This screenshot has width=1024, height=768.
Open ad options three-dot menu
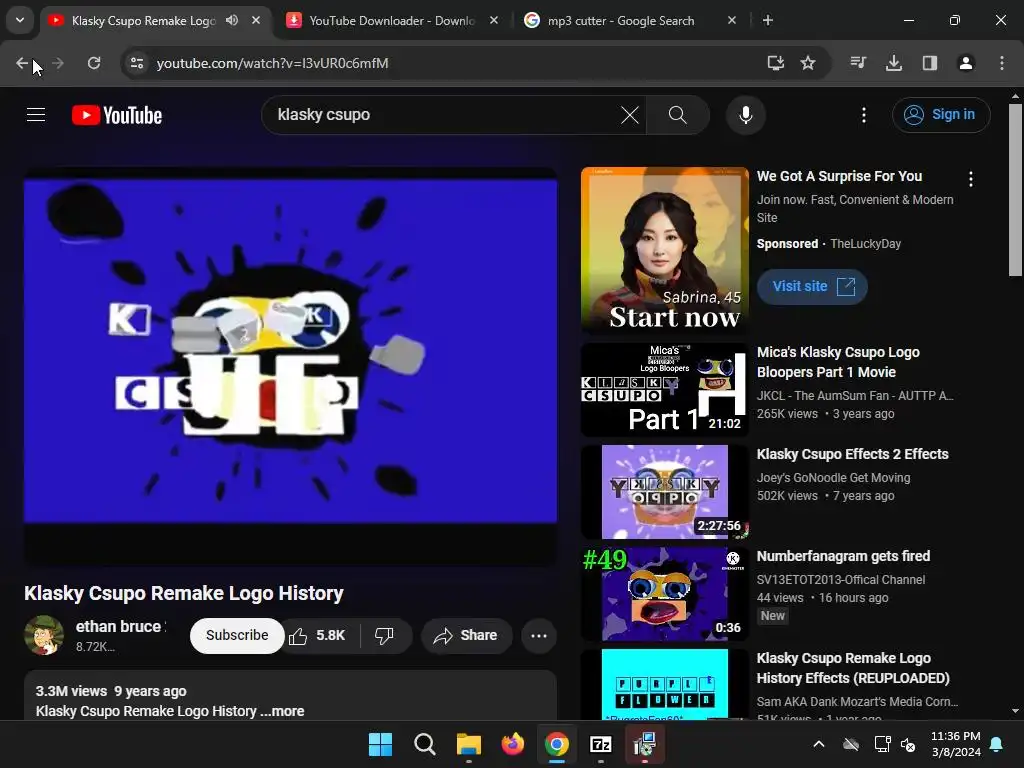click(971, 178)
